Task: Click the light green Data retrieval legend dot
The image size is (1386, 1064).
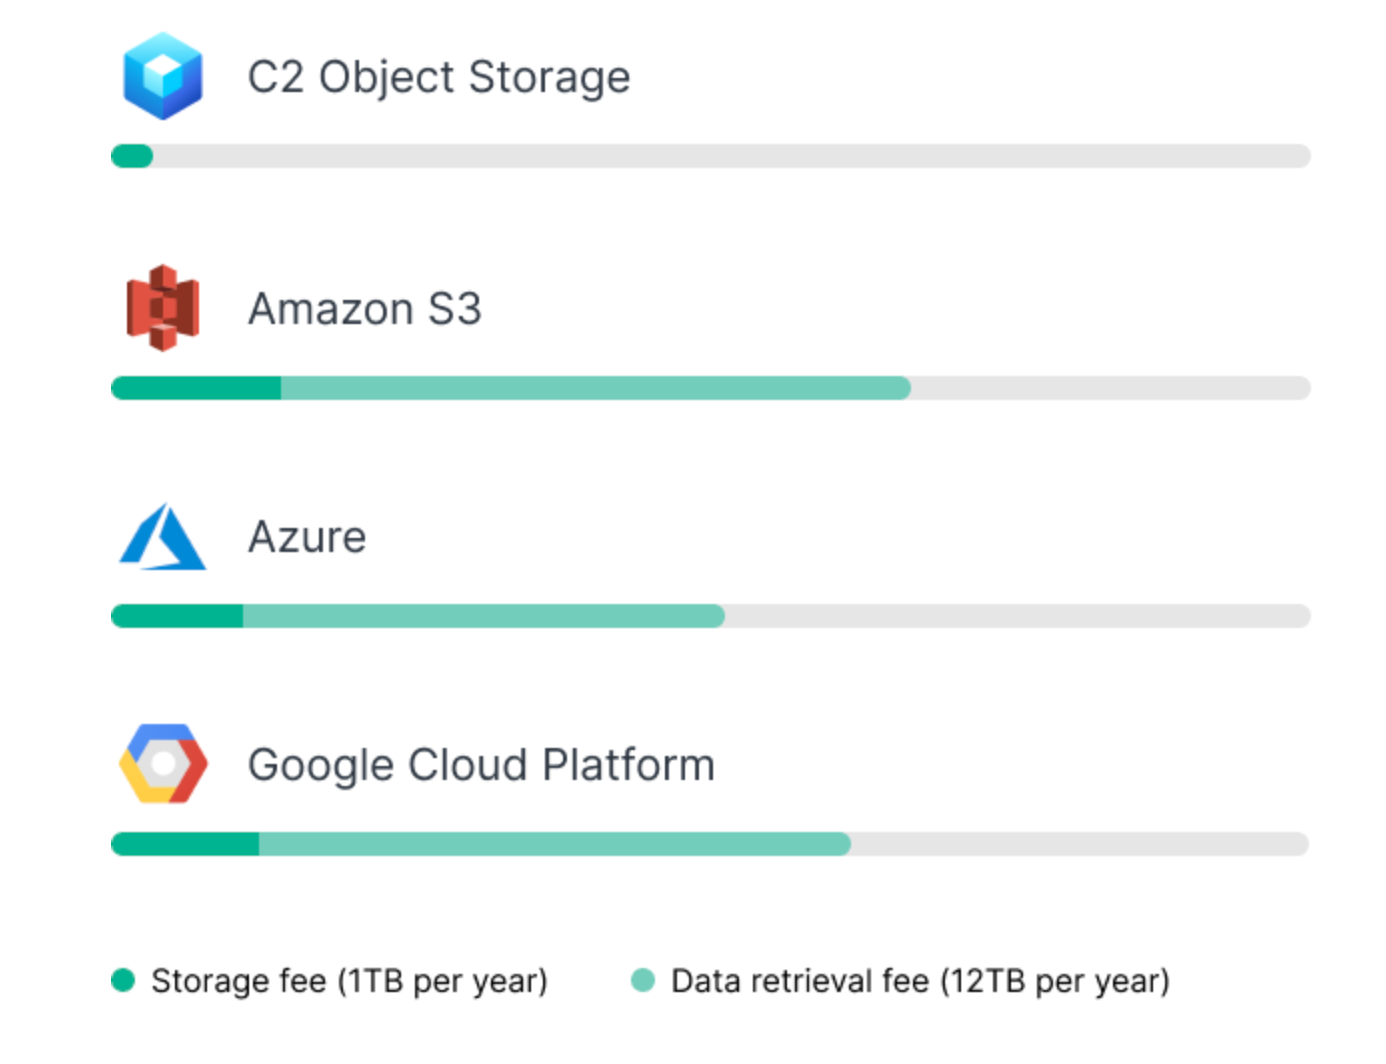Action: click(643, 980)
